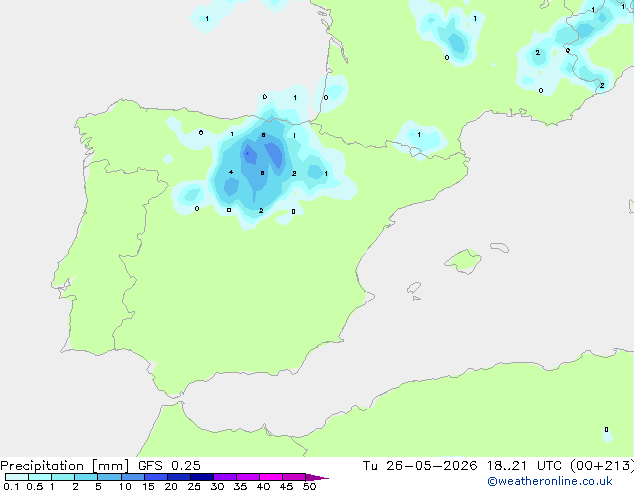Select the 10 to 15 mm legend swatch
Screen dimensions: 634x490
point(132,477)
